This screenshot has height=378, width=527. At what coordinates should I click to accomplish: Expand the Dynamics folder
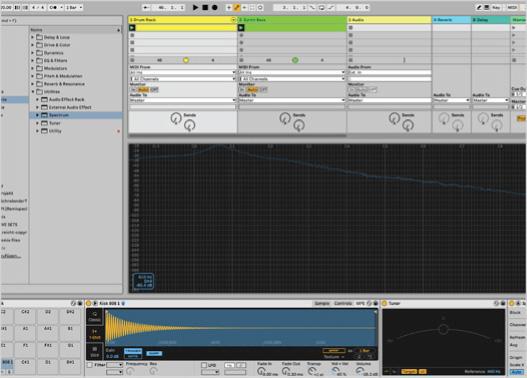point(33,53)
